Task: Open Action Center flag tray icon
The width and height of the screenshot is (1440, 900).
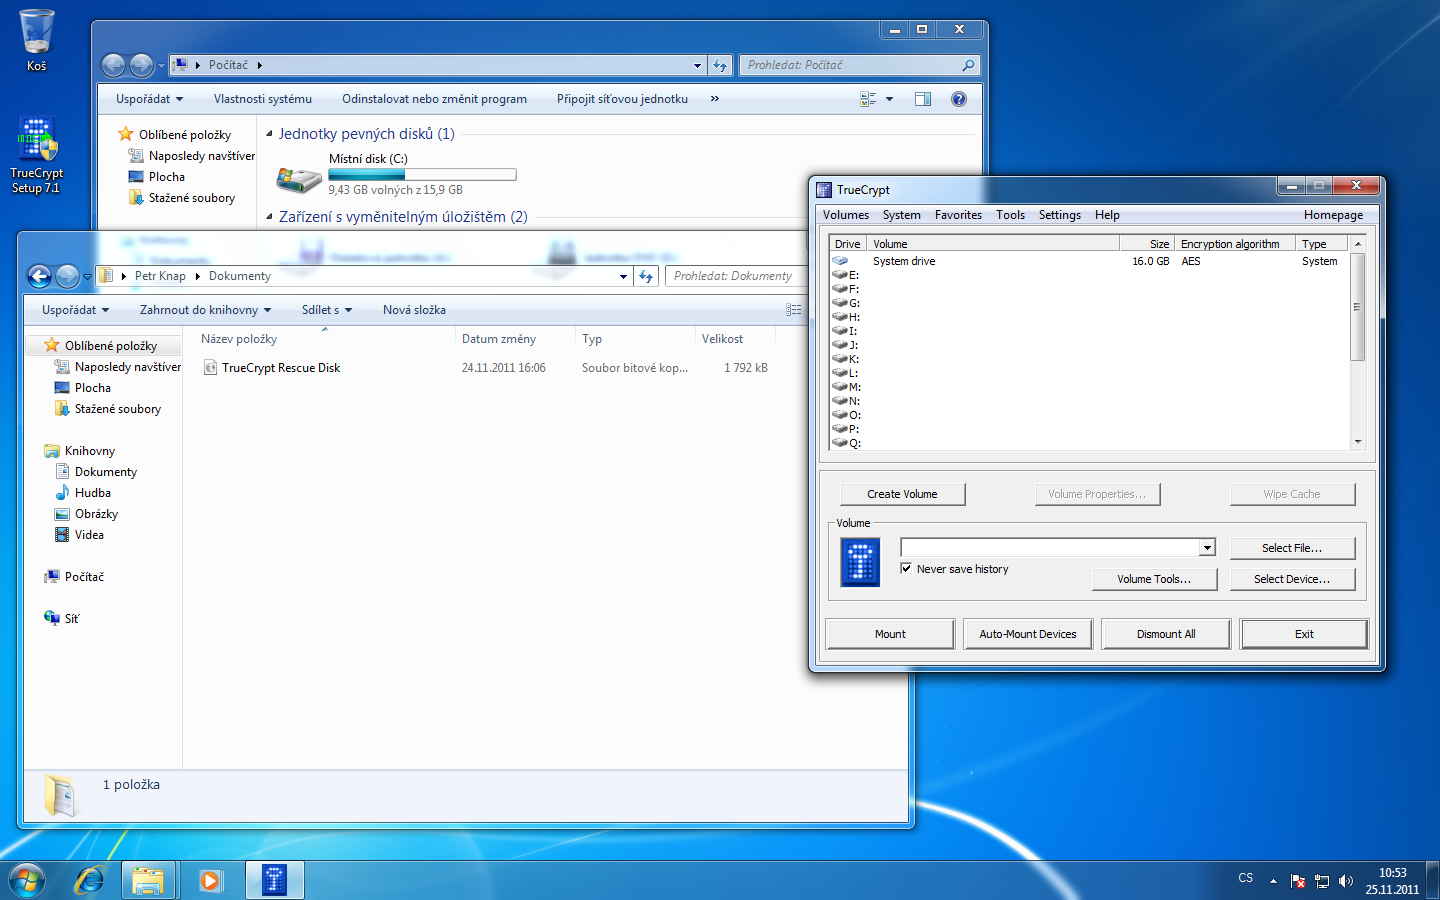Action: click(x=1298, y=881)
